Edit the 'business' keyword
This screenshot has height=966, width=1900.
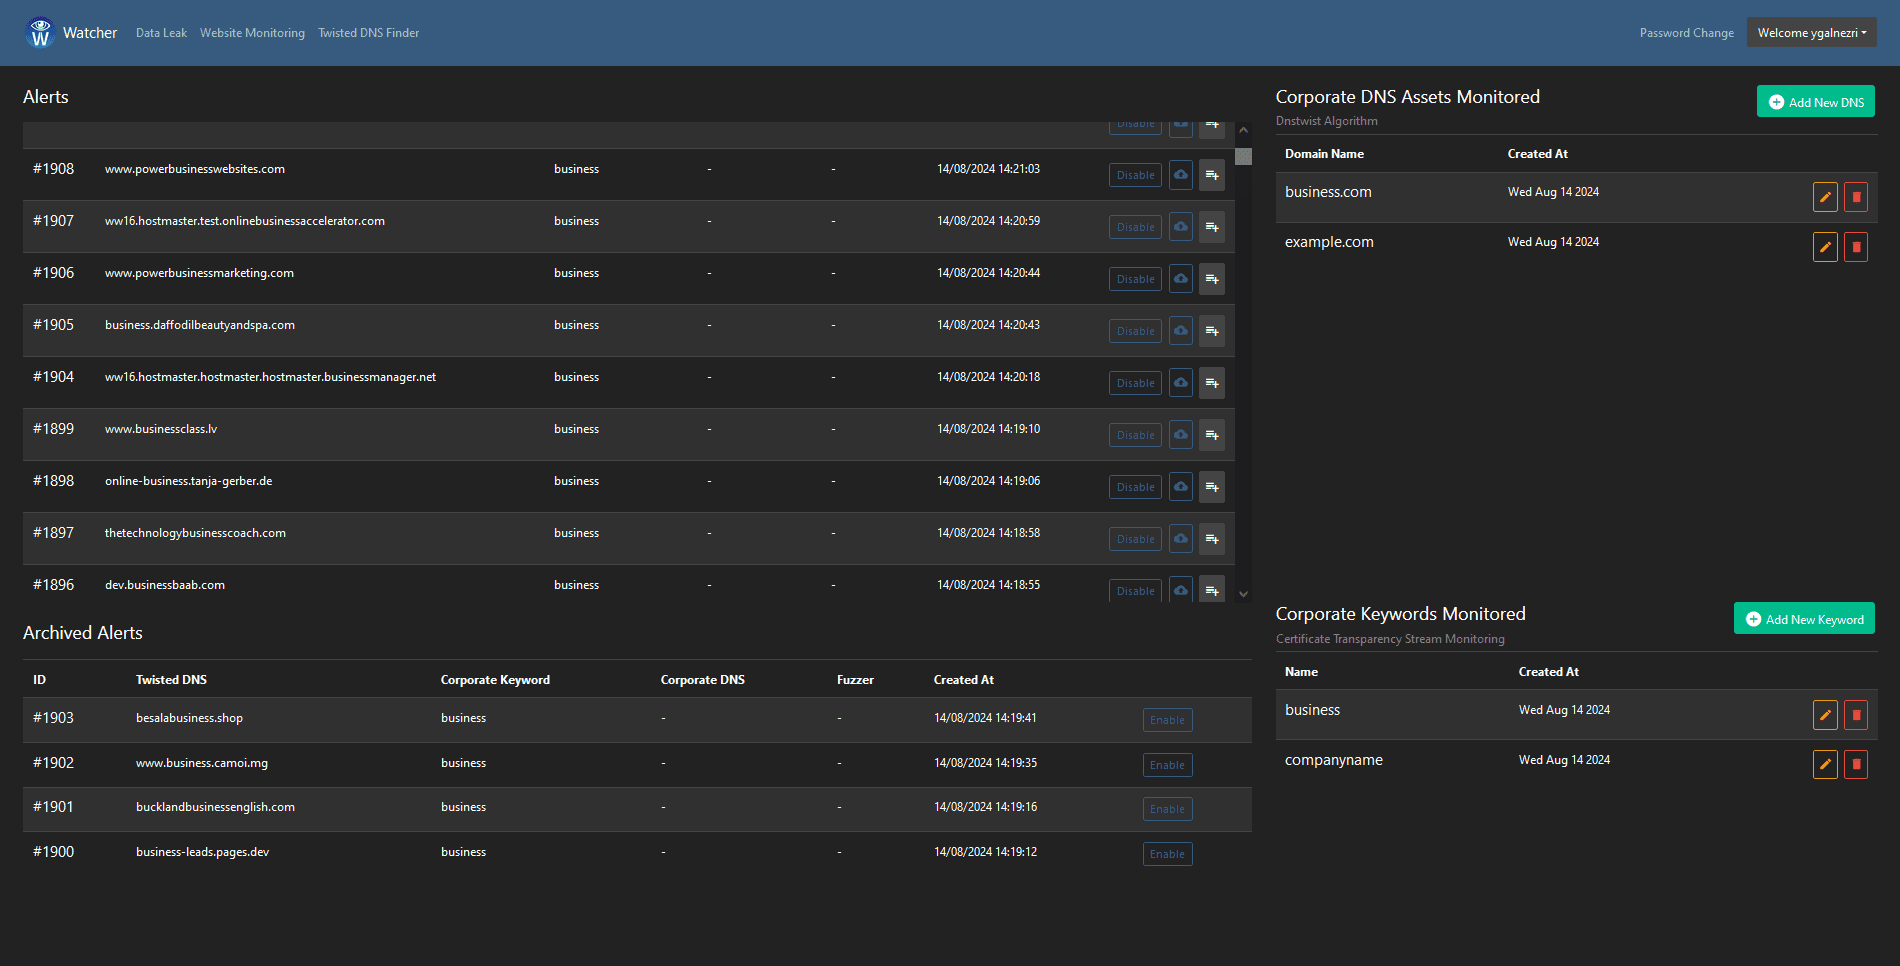pyautogui.click(x=1825, y=715)
